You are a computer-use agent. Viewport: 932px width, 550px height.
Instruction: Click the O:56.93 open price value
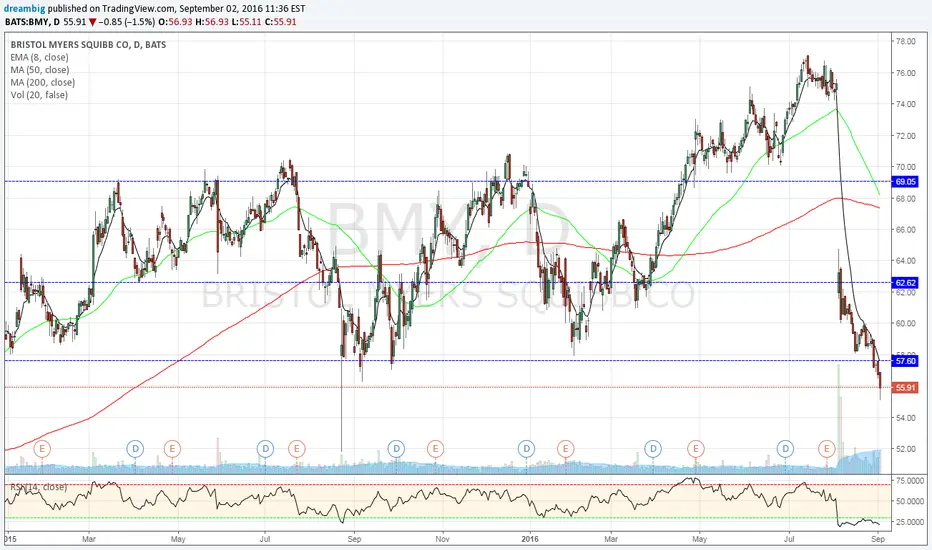point(175,22)
